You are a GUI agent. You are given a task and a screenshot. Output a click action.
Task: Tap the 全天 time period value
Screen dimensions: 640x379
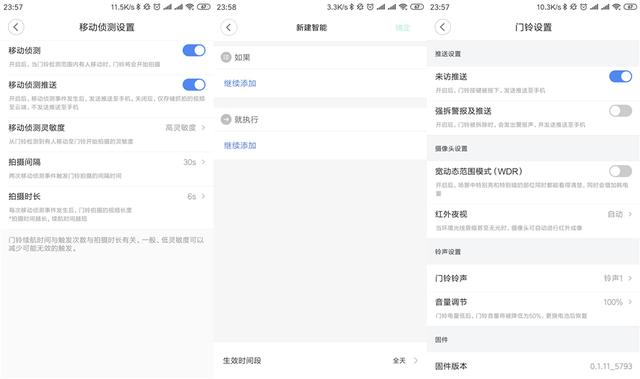(399, 361)
